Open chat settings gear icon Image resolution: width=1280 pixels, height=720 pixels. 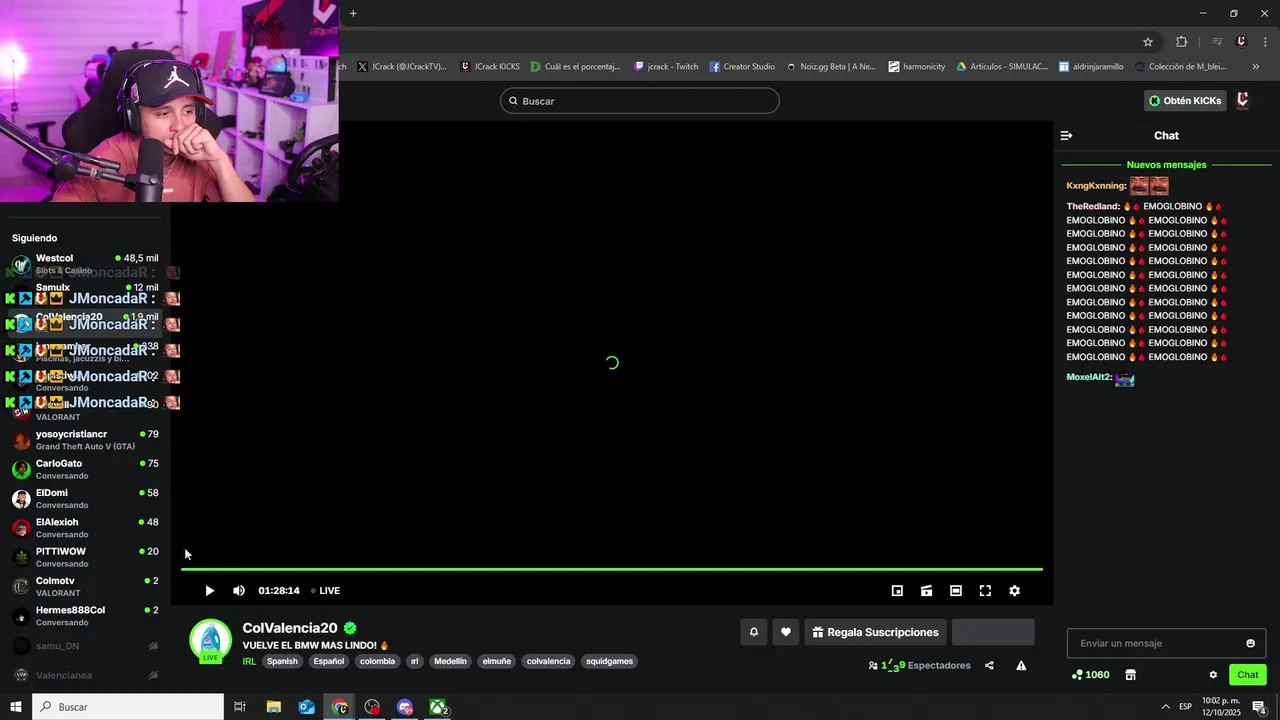(1213, 675)
